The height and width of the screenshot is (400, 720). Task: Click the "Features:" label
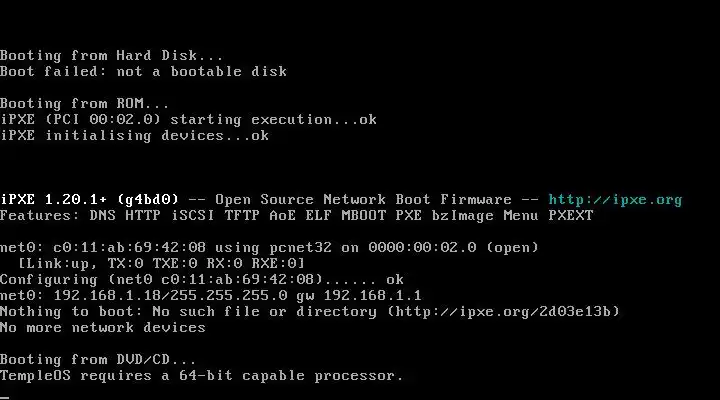[x=40, y=215]
